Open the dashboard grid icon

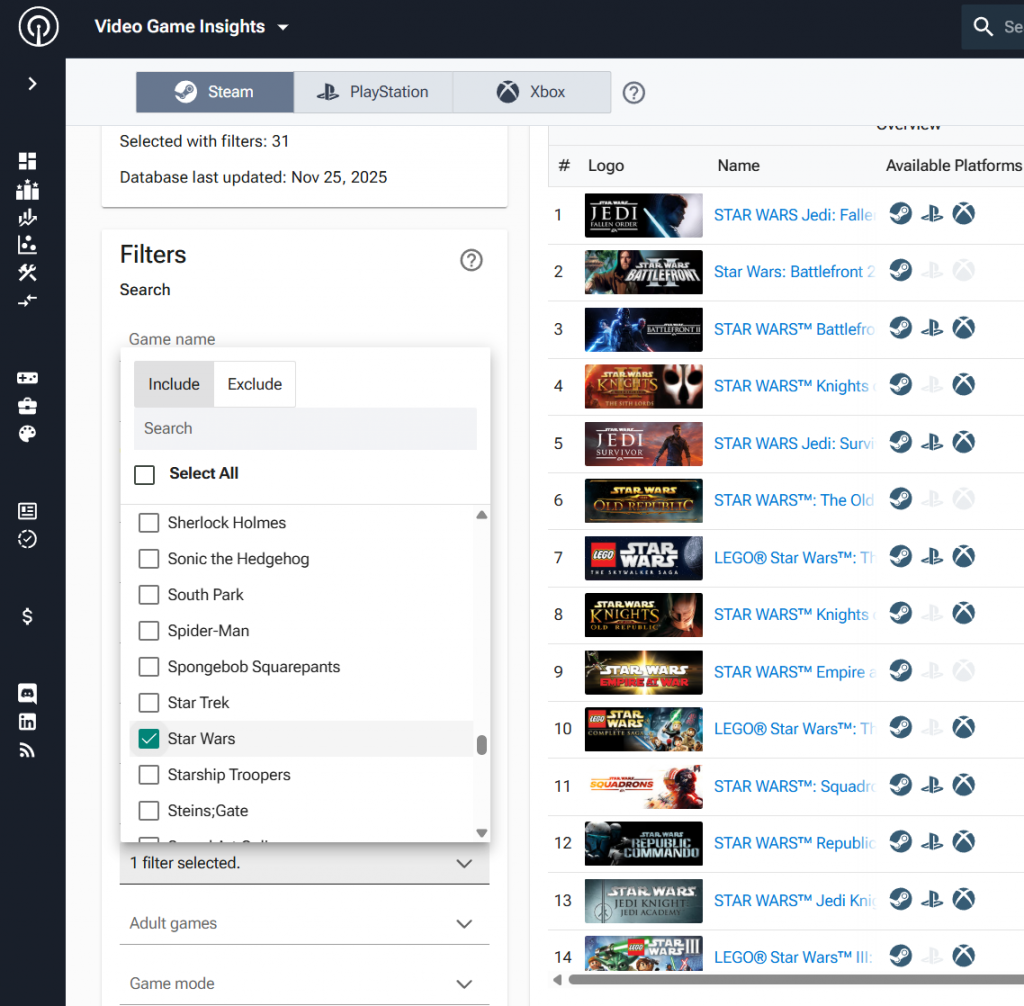27,161
